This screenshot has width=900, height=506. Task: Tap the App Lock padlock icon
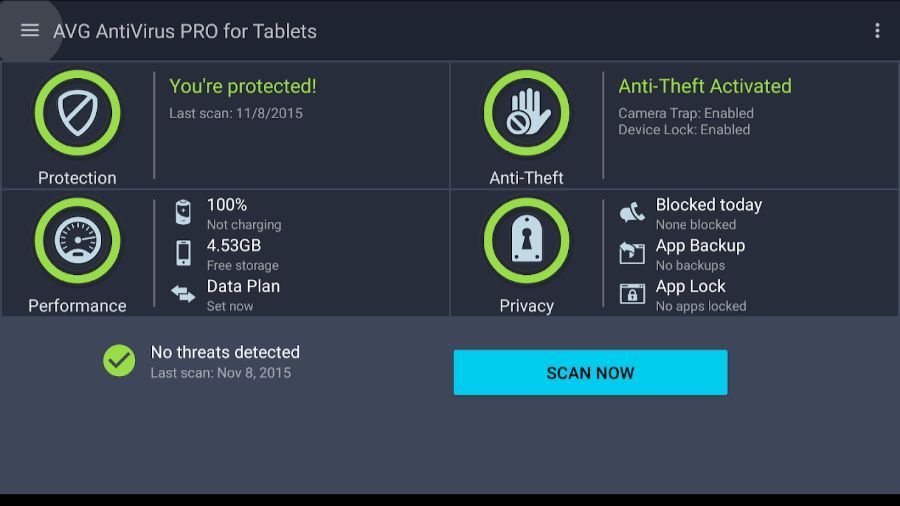[632, 294]
